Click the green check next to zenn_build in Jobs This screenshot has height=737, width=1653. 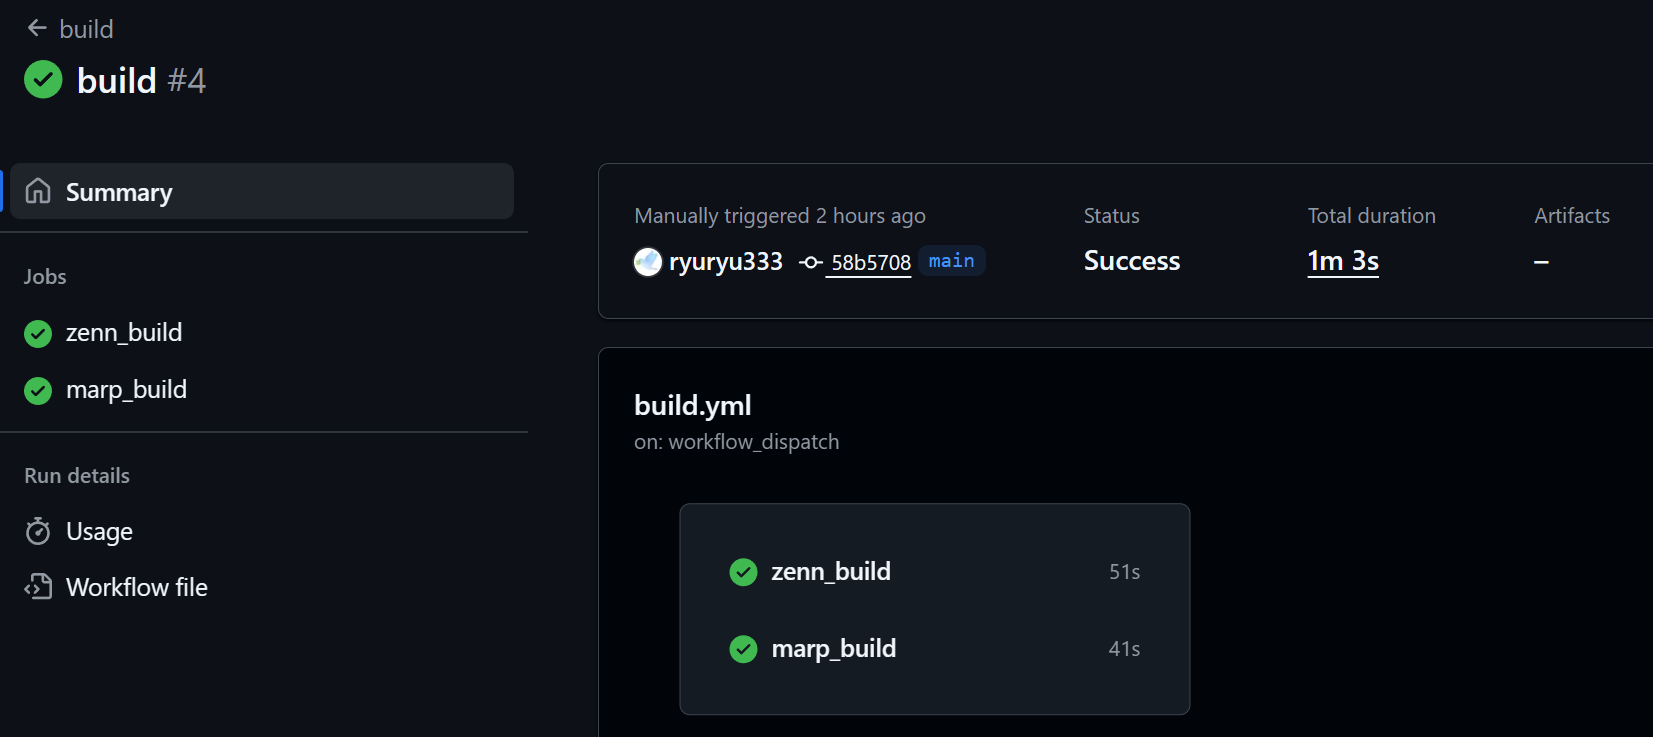pos(38,333)
